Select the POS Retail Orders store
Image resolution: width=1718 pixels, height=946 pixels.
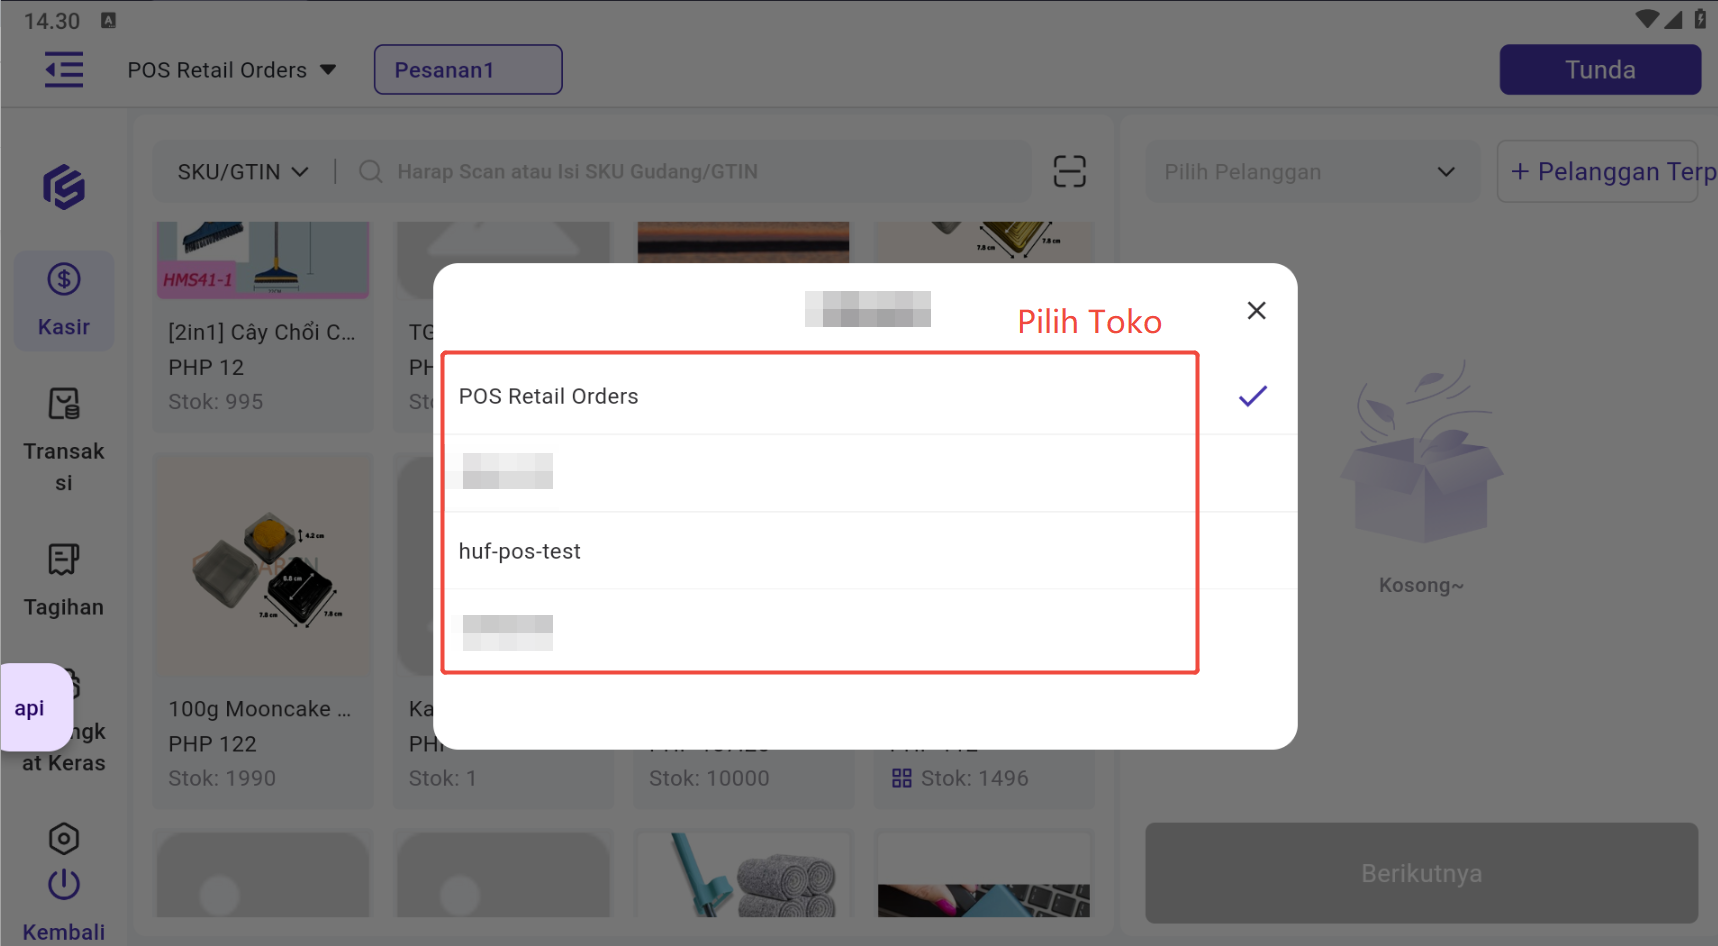tap(548, 396)
